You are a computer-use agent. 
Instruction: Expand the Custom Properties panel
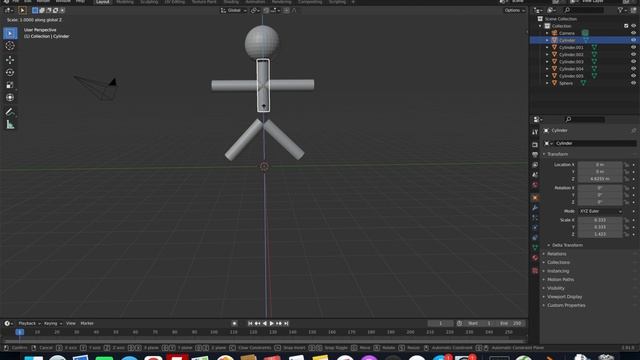tap(566, 305)
